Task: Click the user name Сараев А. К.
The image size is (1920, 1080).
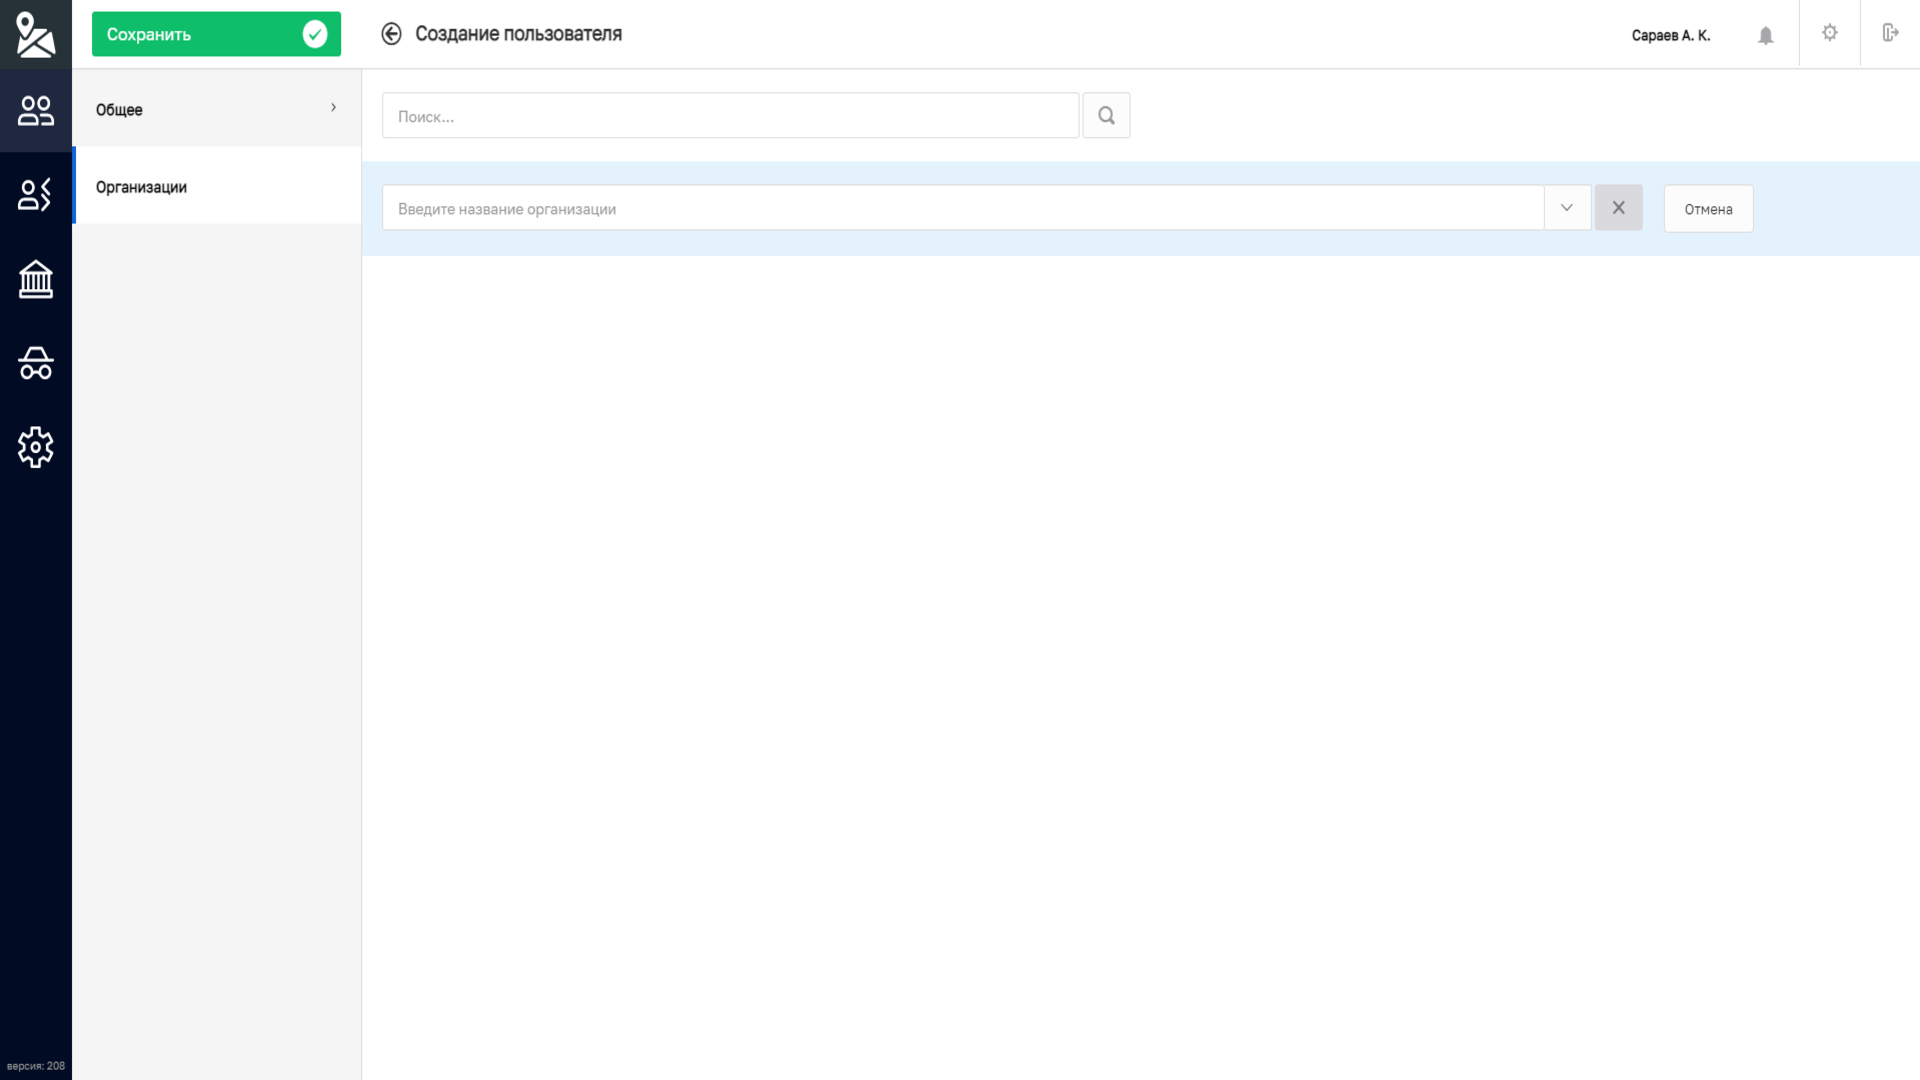Action: (1670, 36)
